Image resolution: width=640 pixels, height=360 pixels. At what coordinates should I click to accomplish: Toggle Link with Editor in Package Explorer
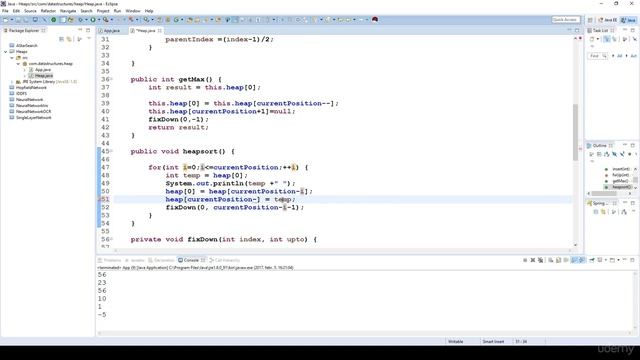69,39
